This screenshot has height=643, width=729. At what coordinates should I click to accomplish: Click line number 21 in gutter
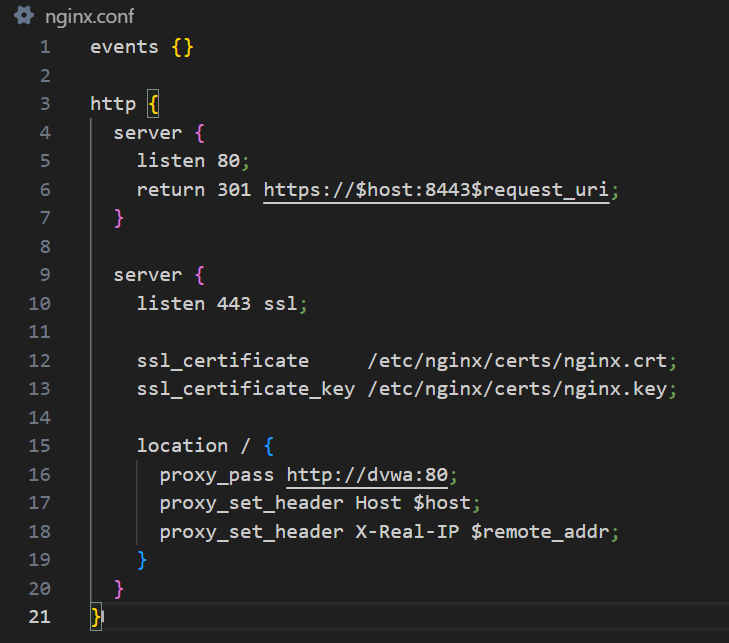tap(40, 617)
